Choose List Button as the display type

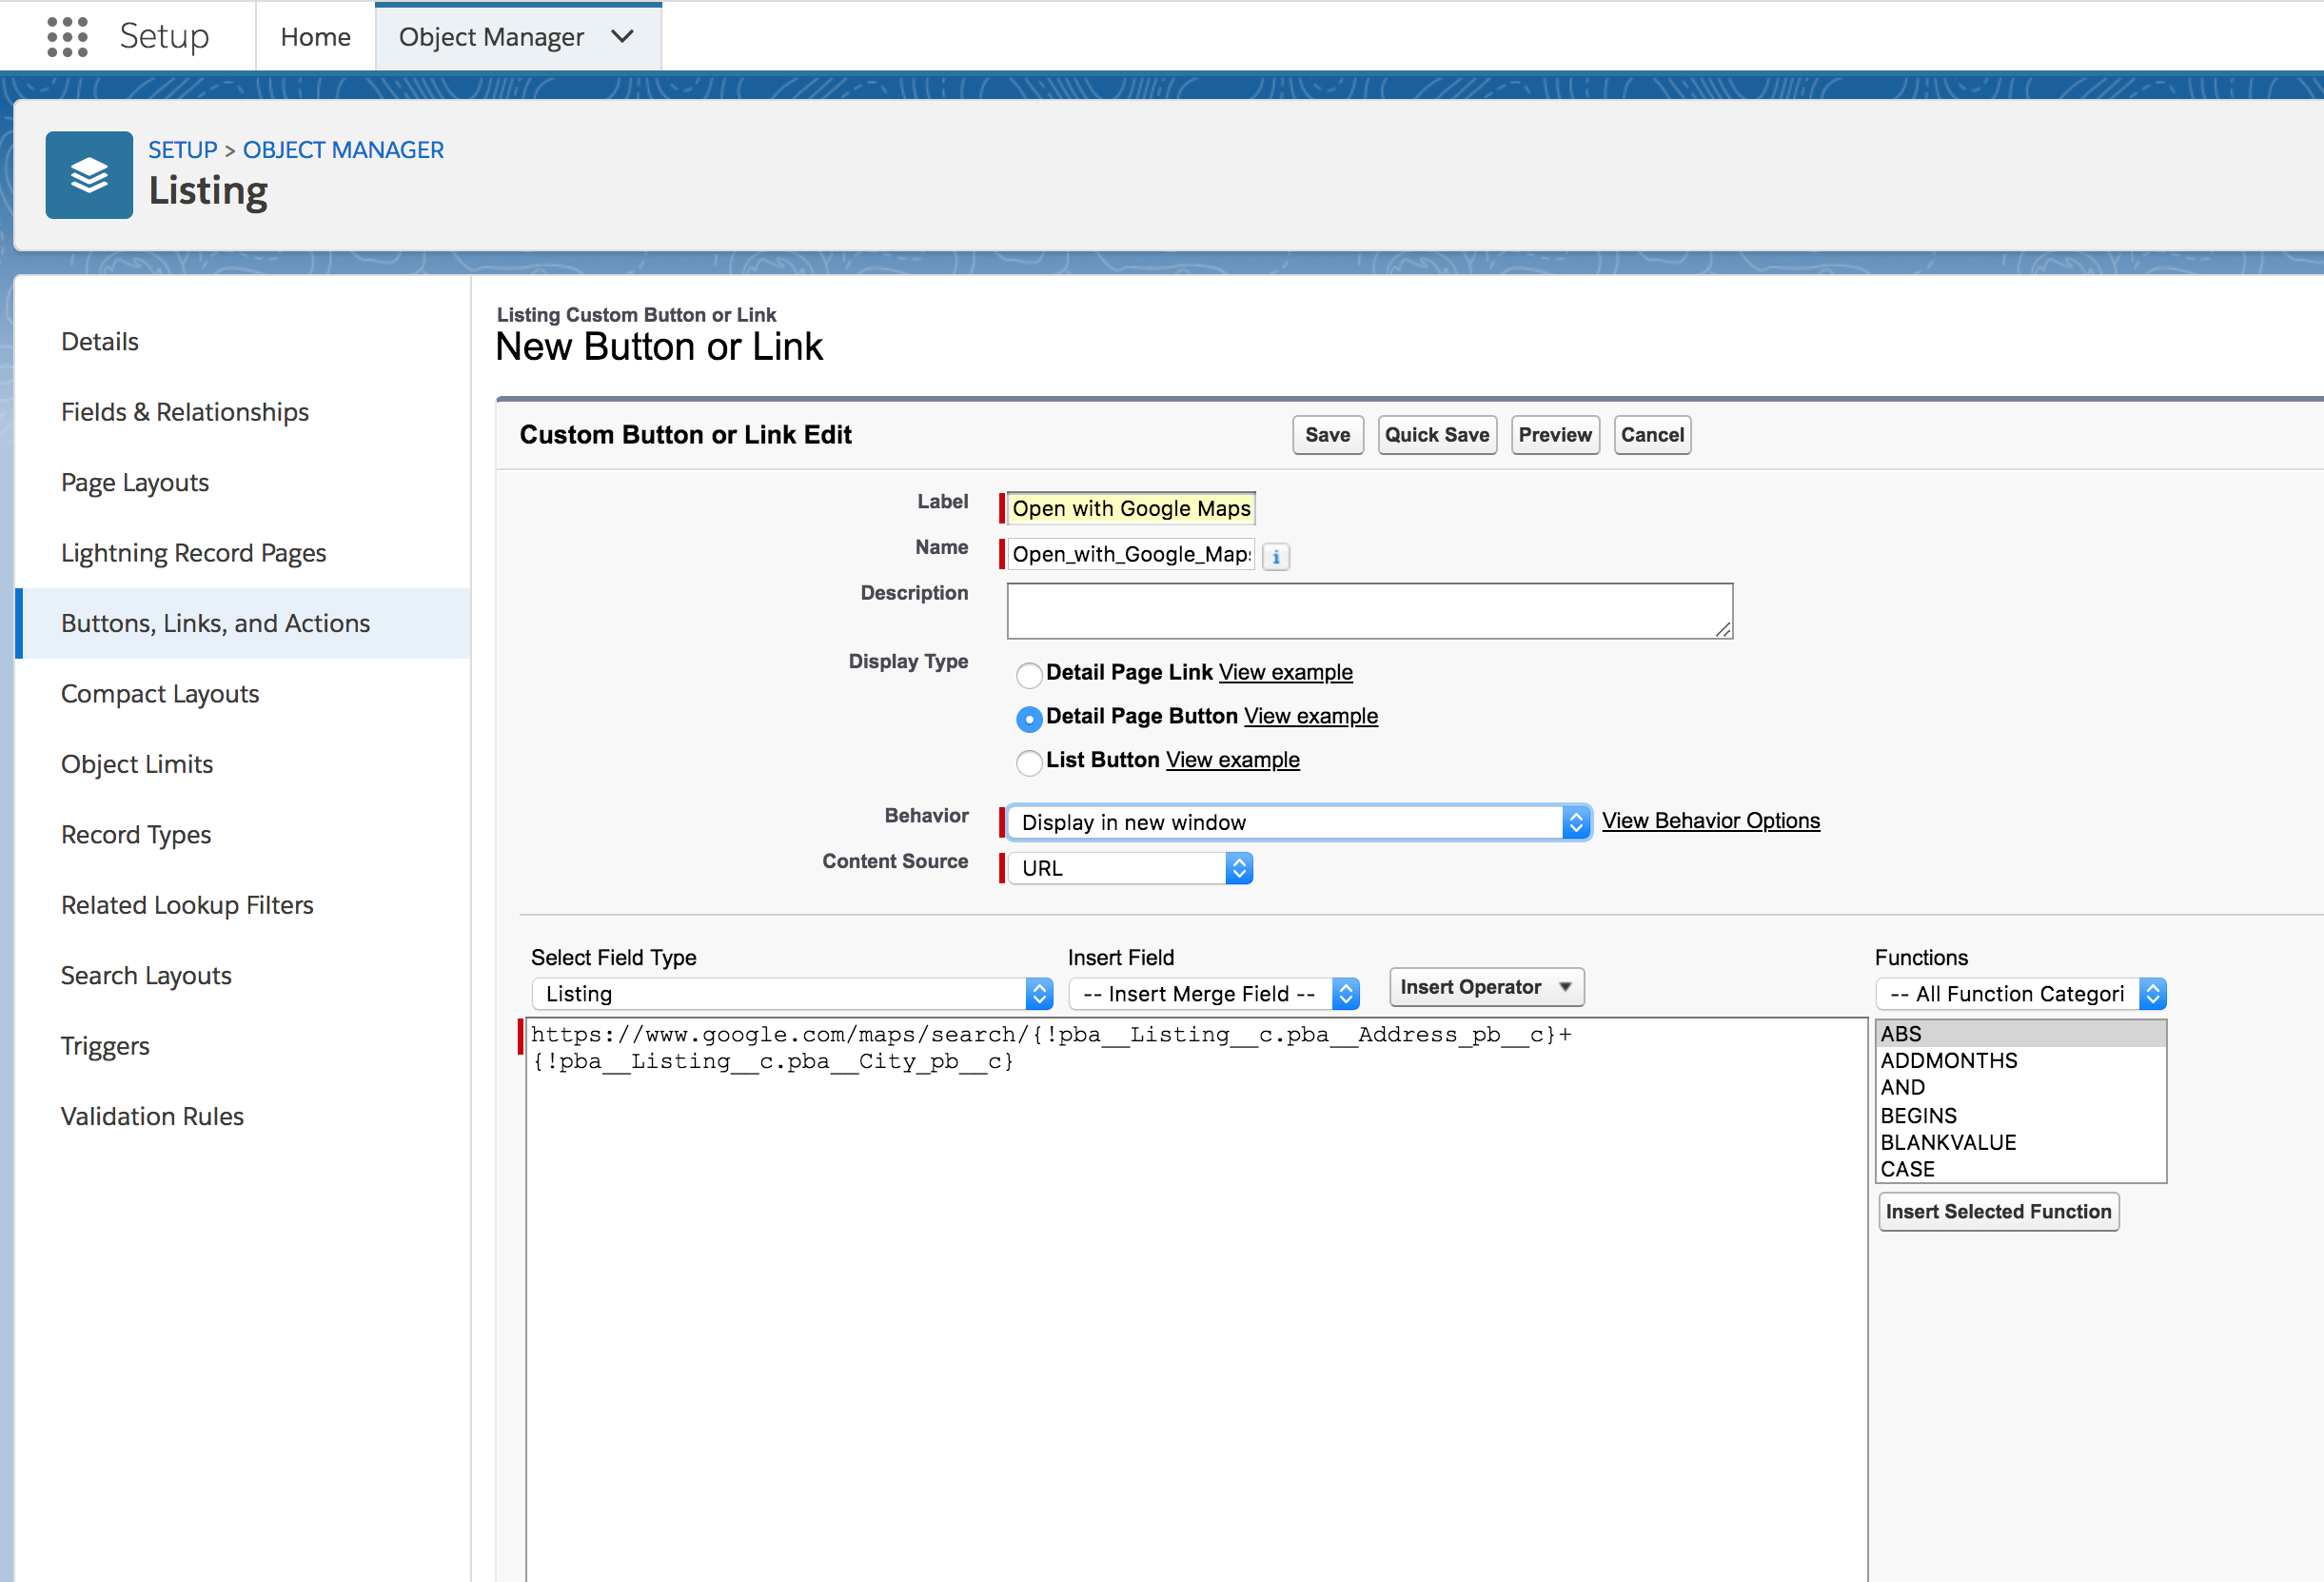pyautogui.click(x=1029, y=763)
